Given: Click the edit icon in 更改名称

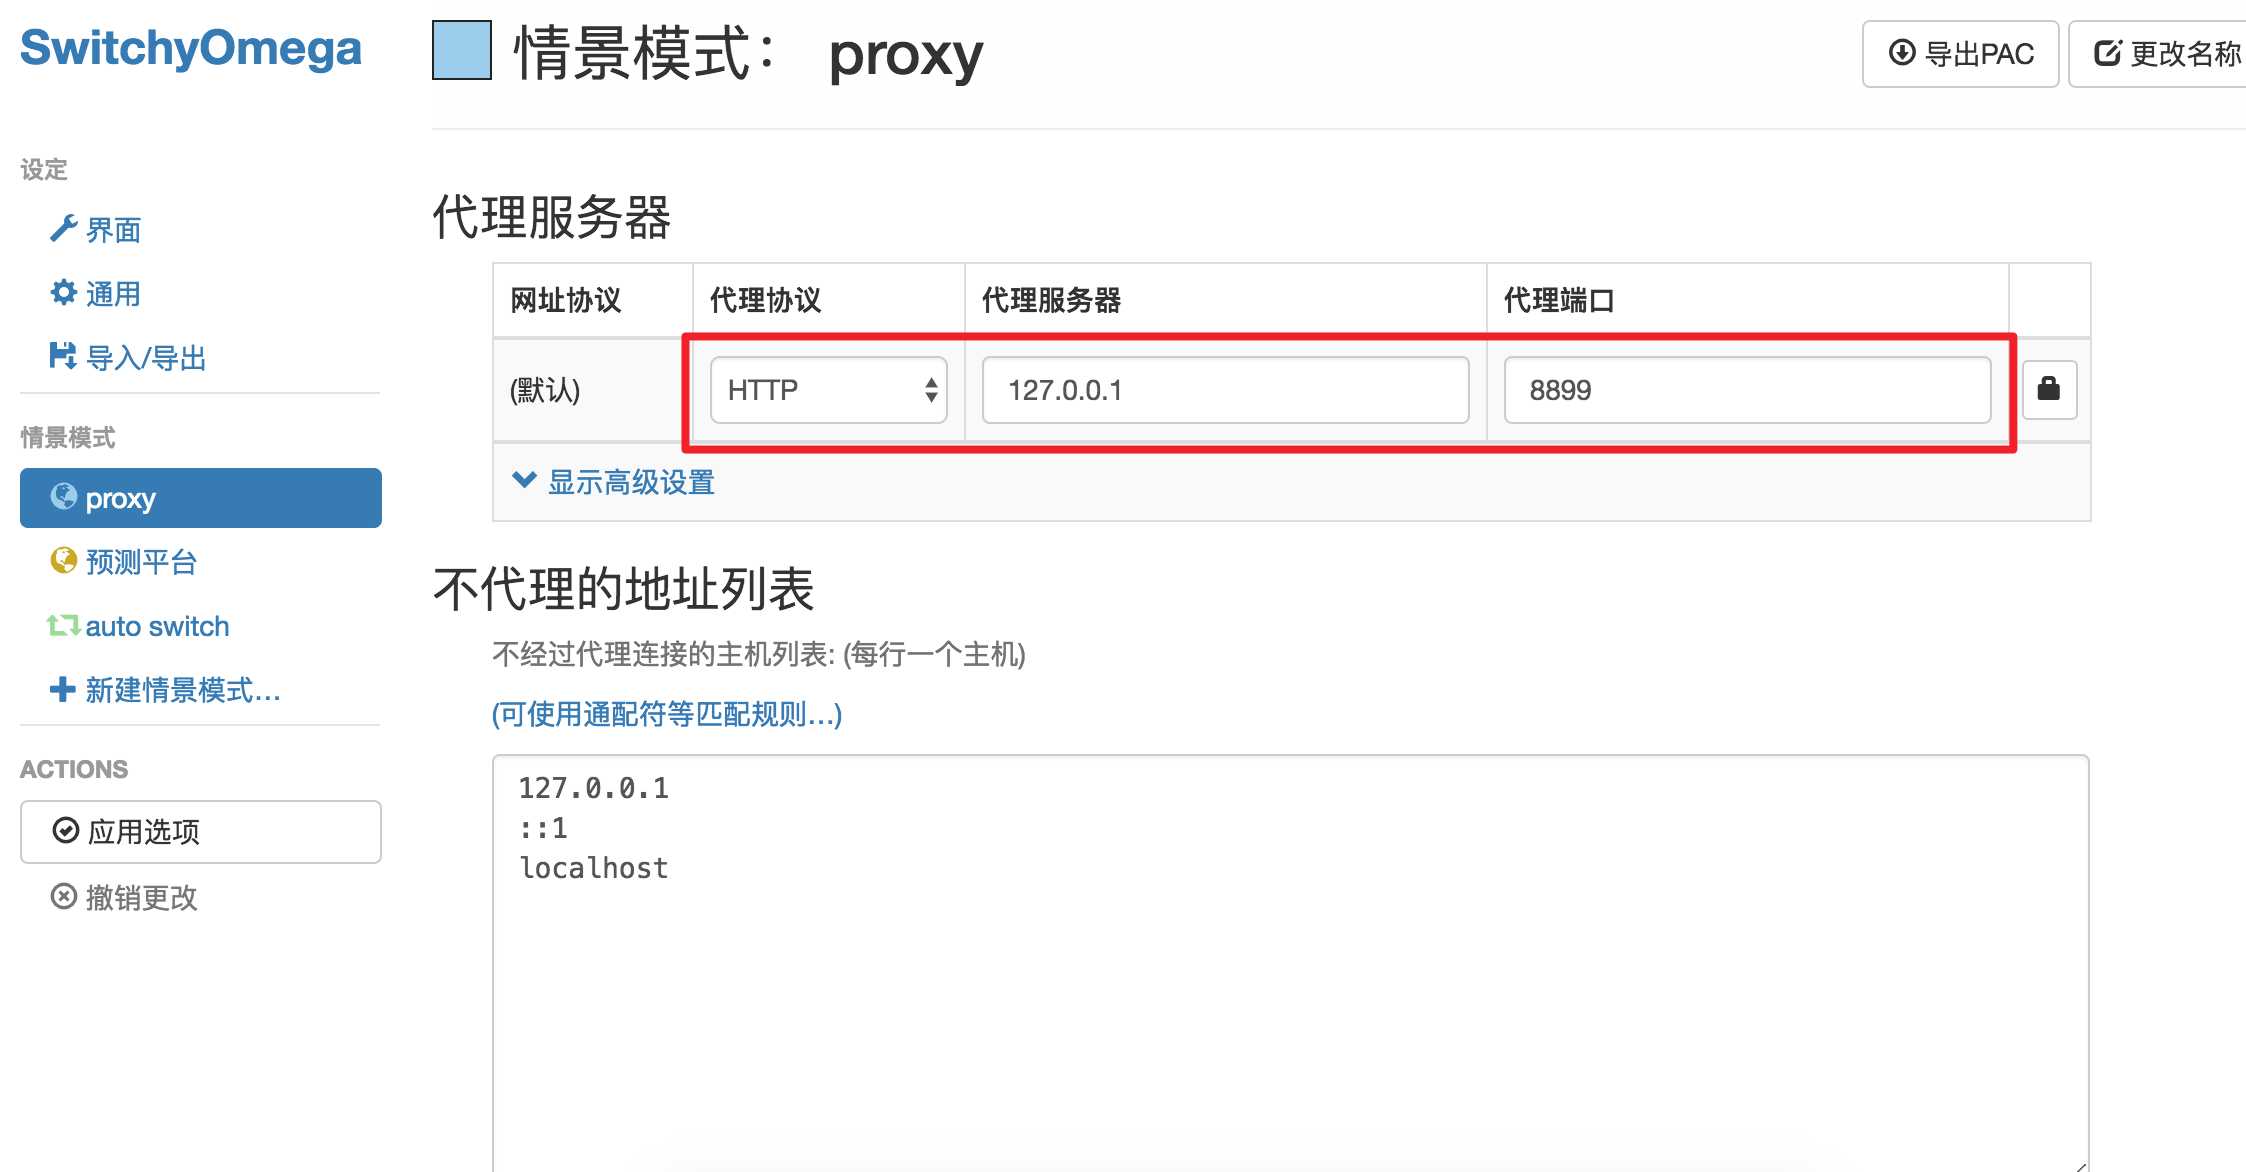Looking at the screenshot, I should 2108,53.
